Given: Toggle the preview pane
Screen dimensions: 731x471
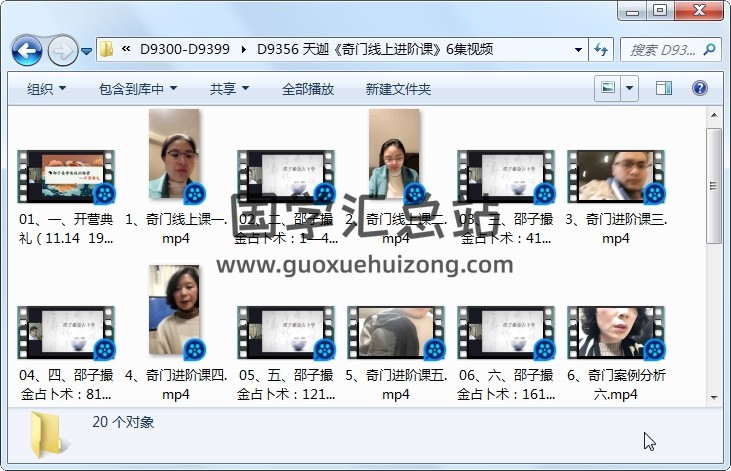Looking at the screenshot, I should [664, 88].
